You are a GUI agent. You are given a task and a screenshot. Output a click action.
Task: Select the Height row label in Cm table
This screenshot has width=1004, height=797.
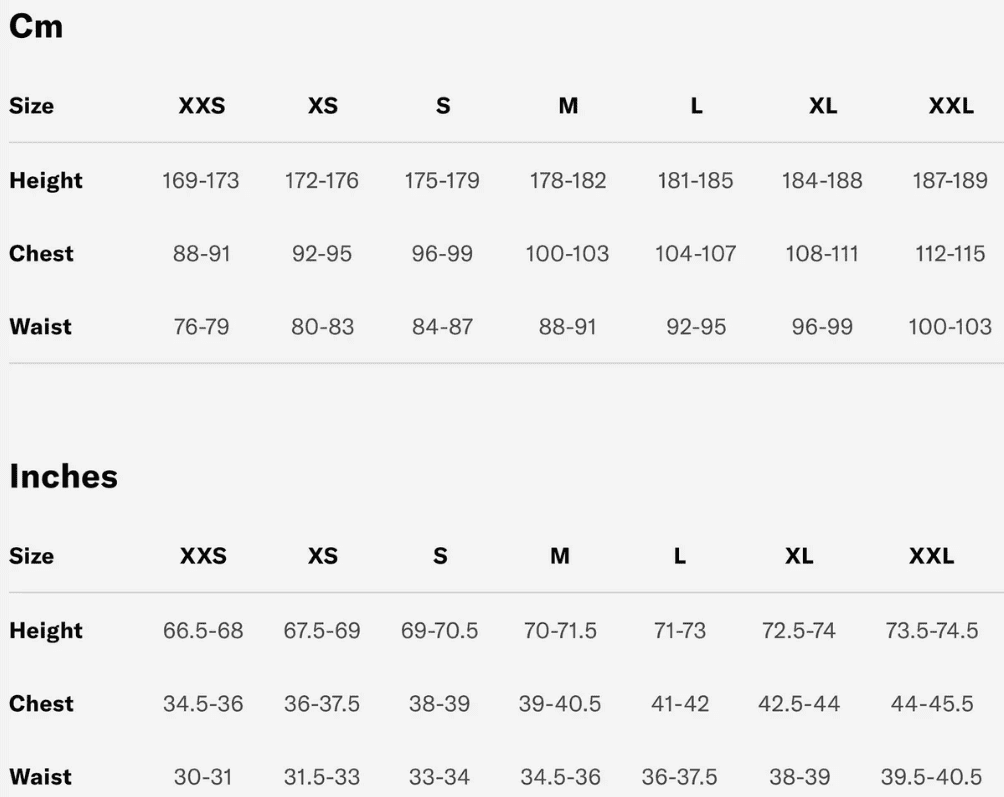click(x=46, y=181)
